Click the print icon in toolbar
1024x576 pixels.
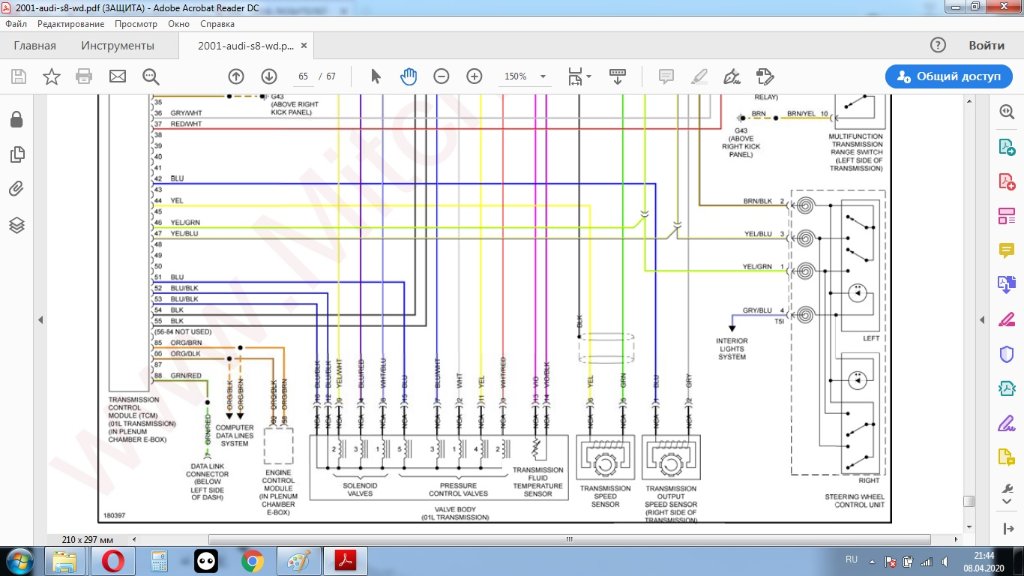84,76
